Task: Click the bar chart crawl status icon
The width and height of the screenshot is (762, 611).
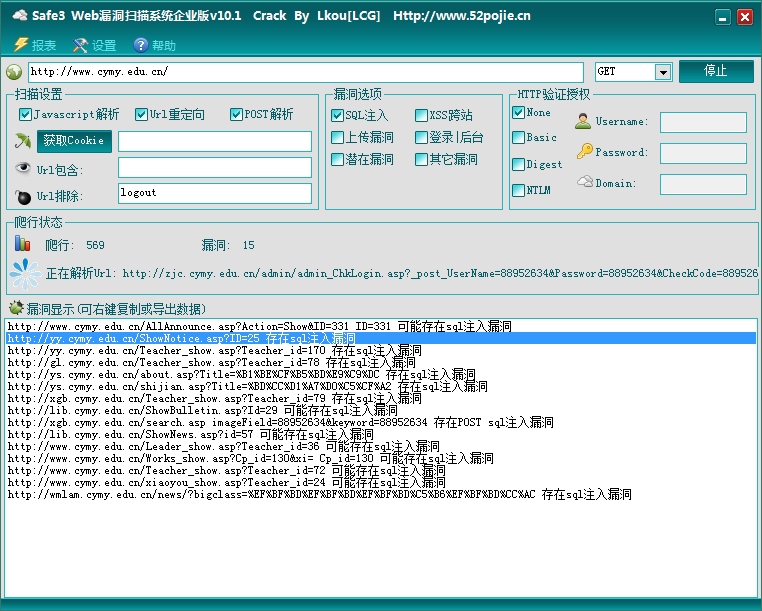Action: 22,243
